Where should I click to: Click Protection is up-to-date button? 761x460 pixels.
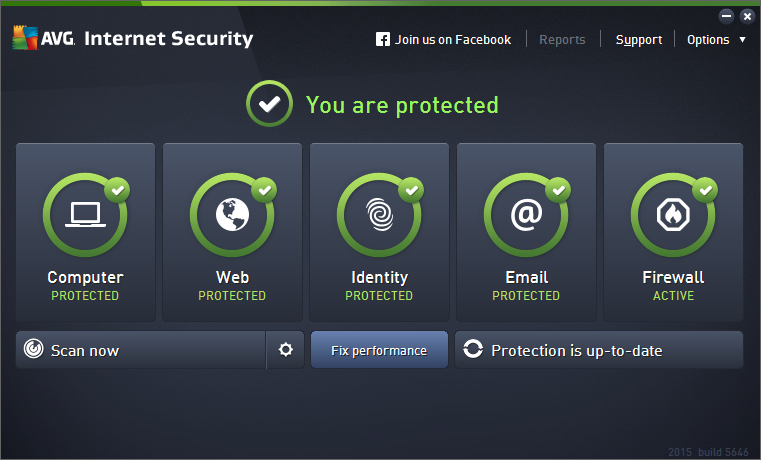pyautogui.click(x=598, y=350)
